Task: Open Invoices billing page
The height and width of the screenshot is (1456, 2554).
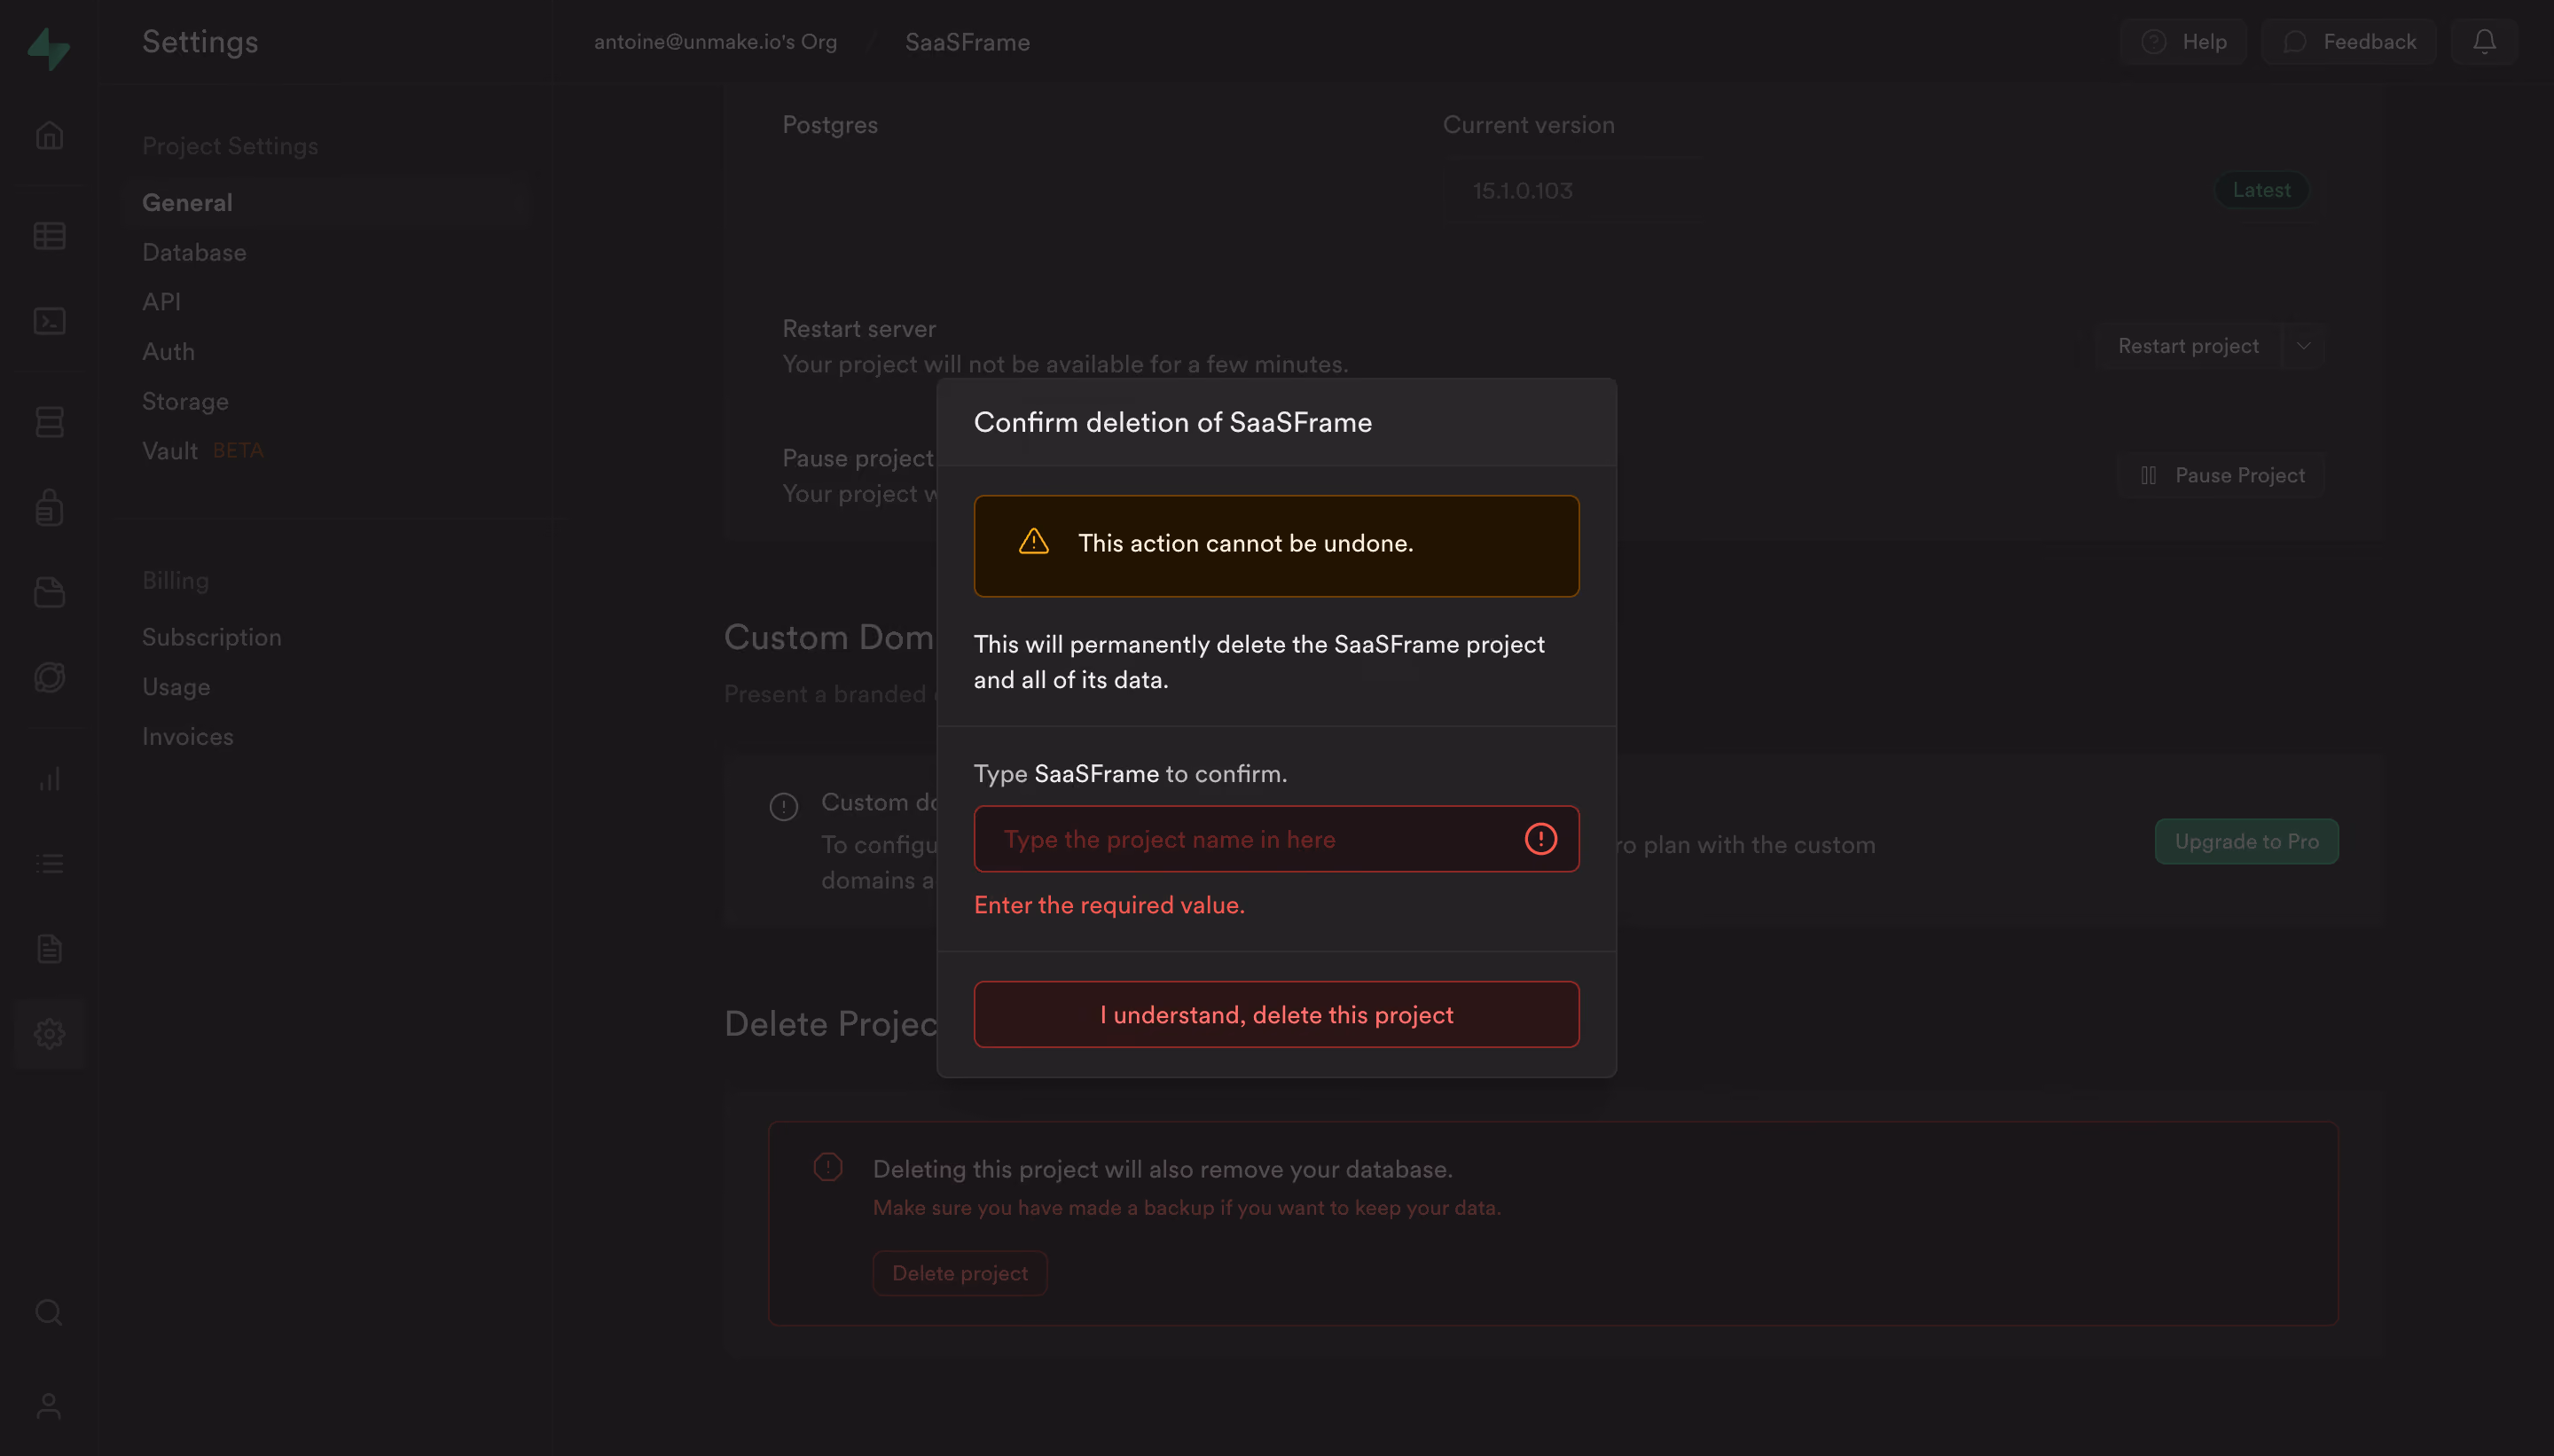Action: (x=188, y=737)
